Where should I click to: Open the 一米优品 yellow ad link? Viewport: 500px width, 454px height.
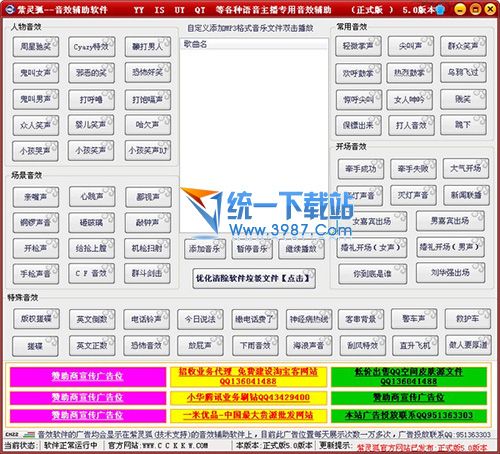[248, 415]
